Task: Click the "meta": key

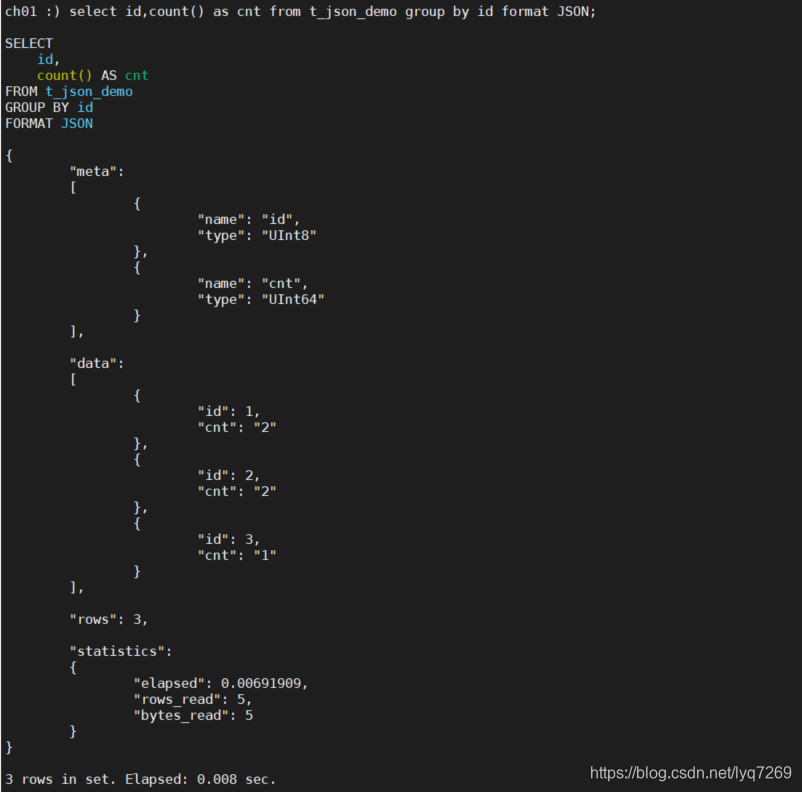Action: (x=97, y=171)
